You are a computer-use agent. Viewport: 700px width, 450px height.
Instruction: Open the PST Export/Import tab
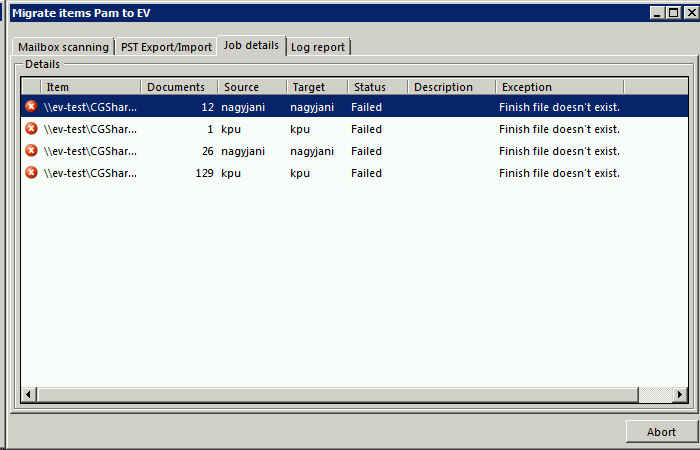pyautogui.click(x=165, y=47)
